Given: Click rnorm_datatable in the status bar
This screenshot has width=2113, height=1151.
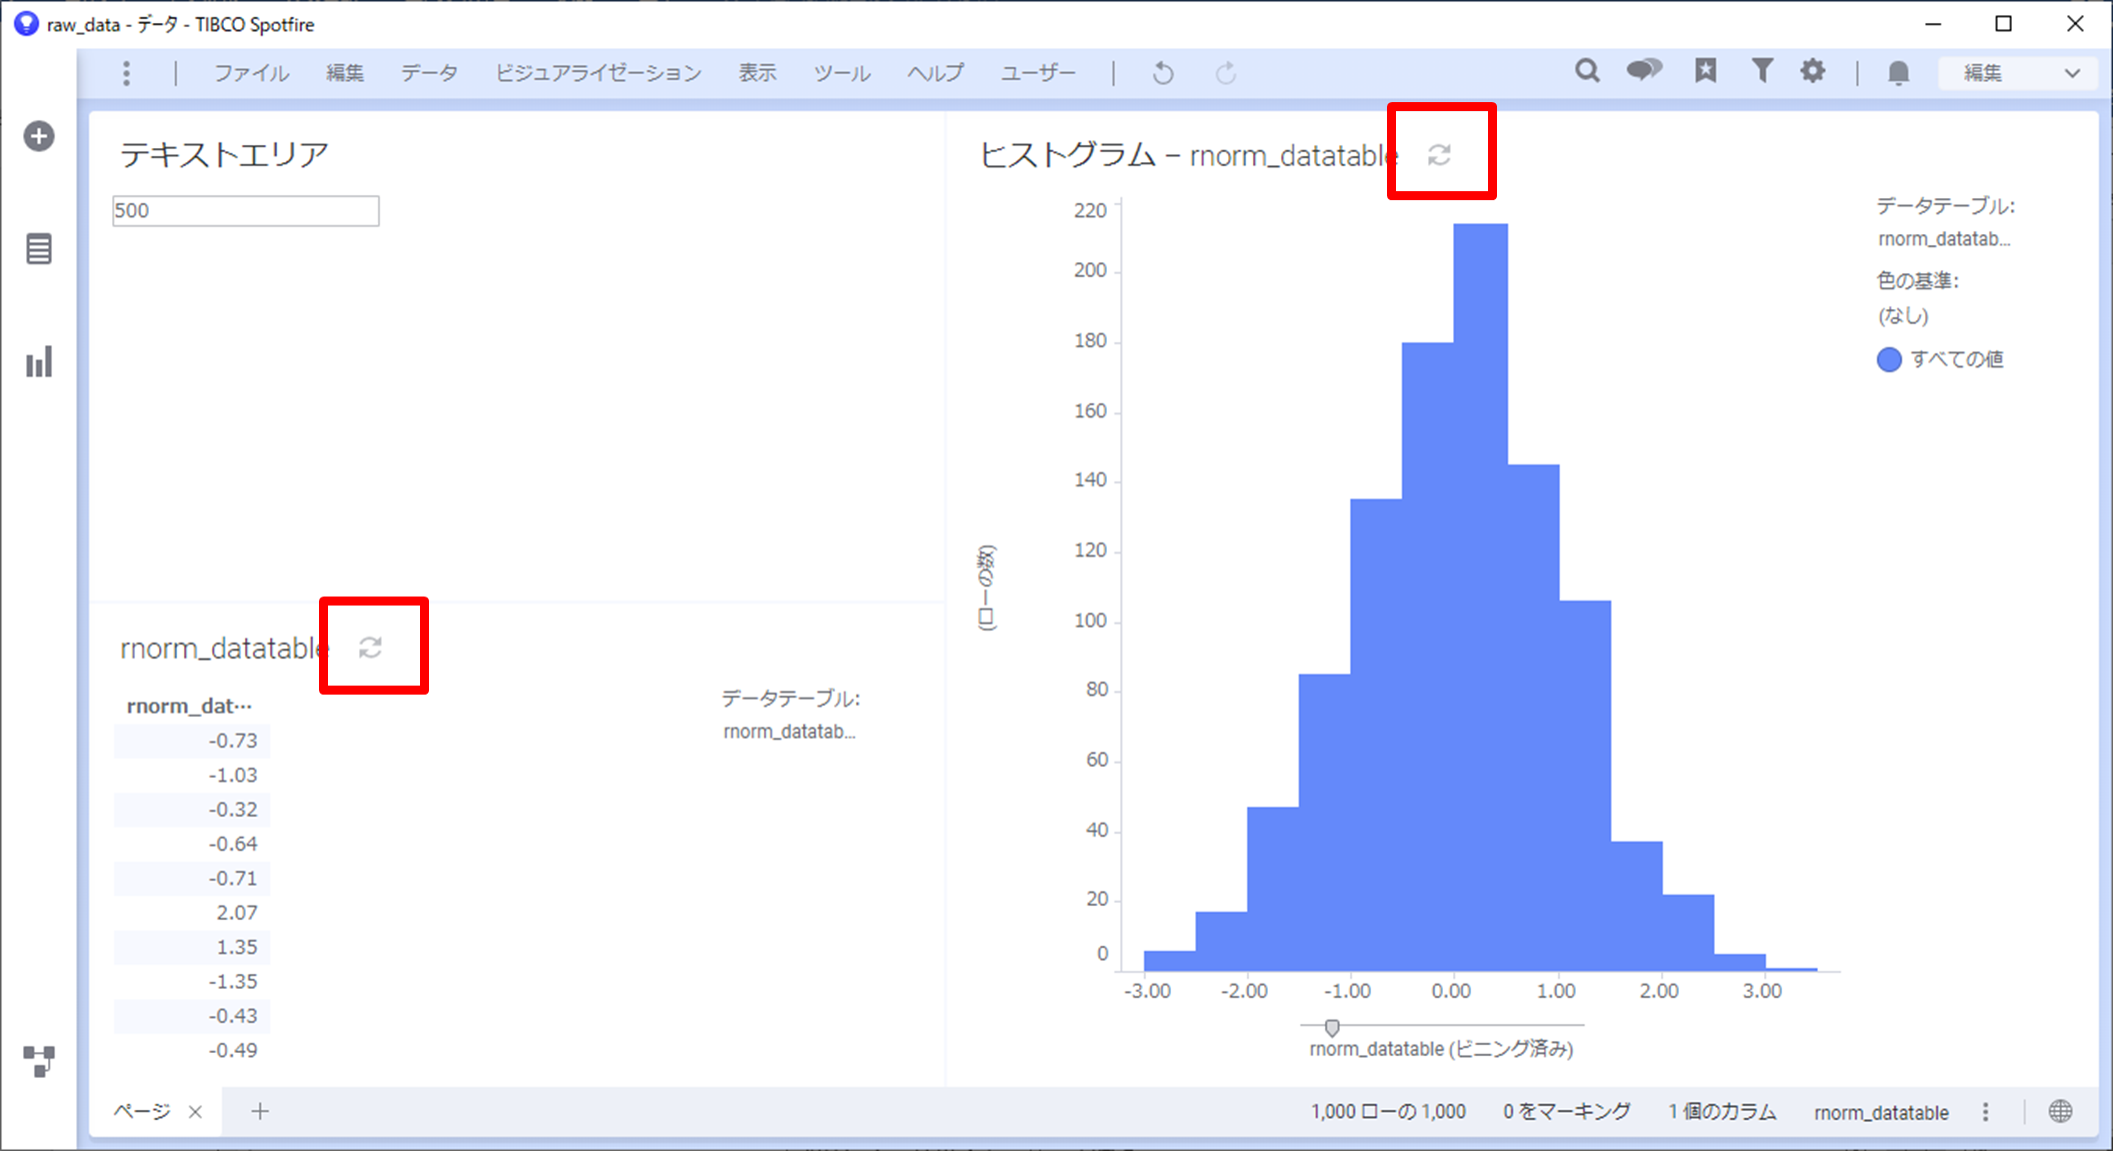Looking at the screenshot, I should coord(1881,1112).
